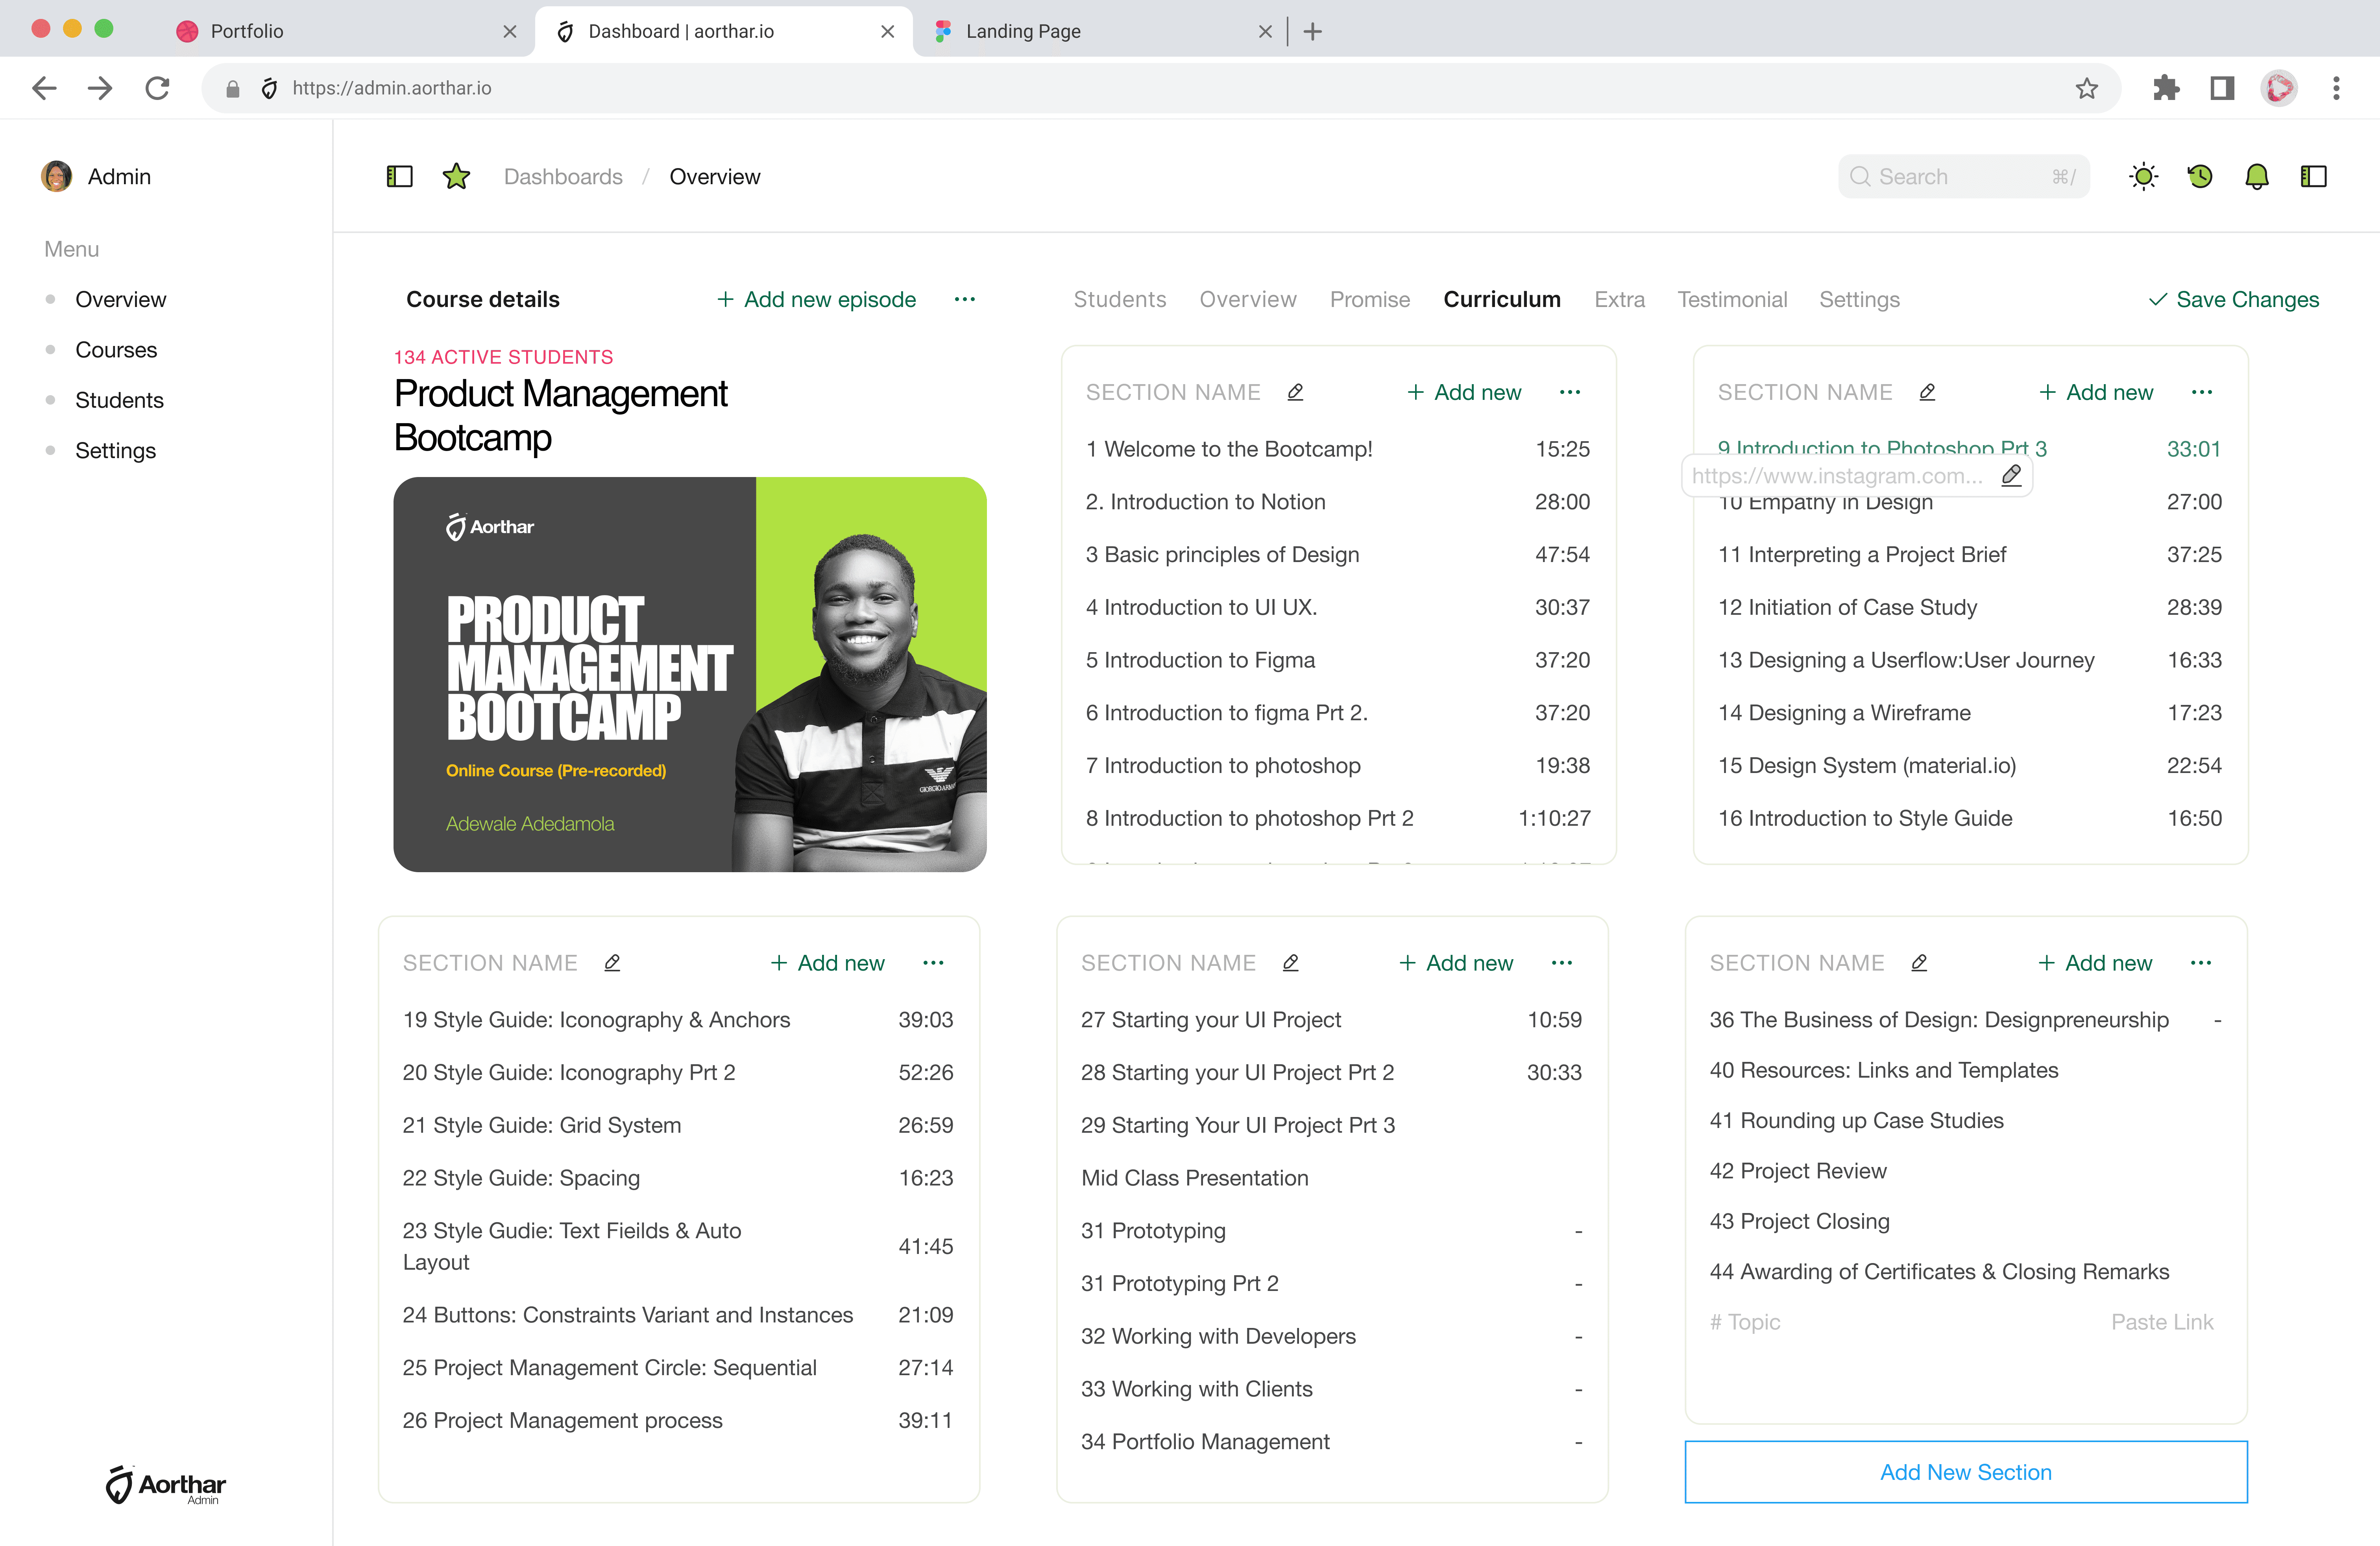Open the browser side panel icon
2380x1546 pixels.
point(2222,88)
